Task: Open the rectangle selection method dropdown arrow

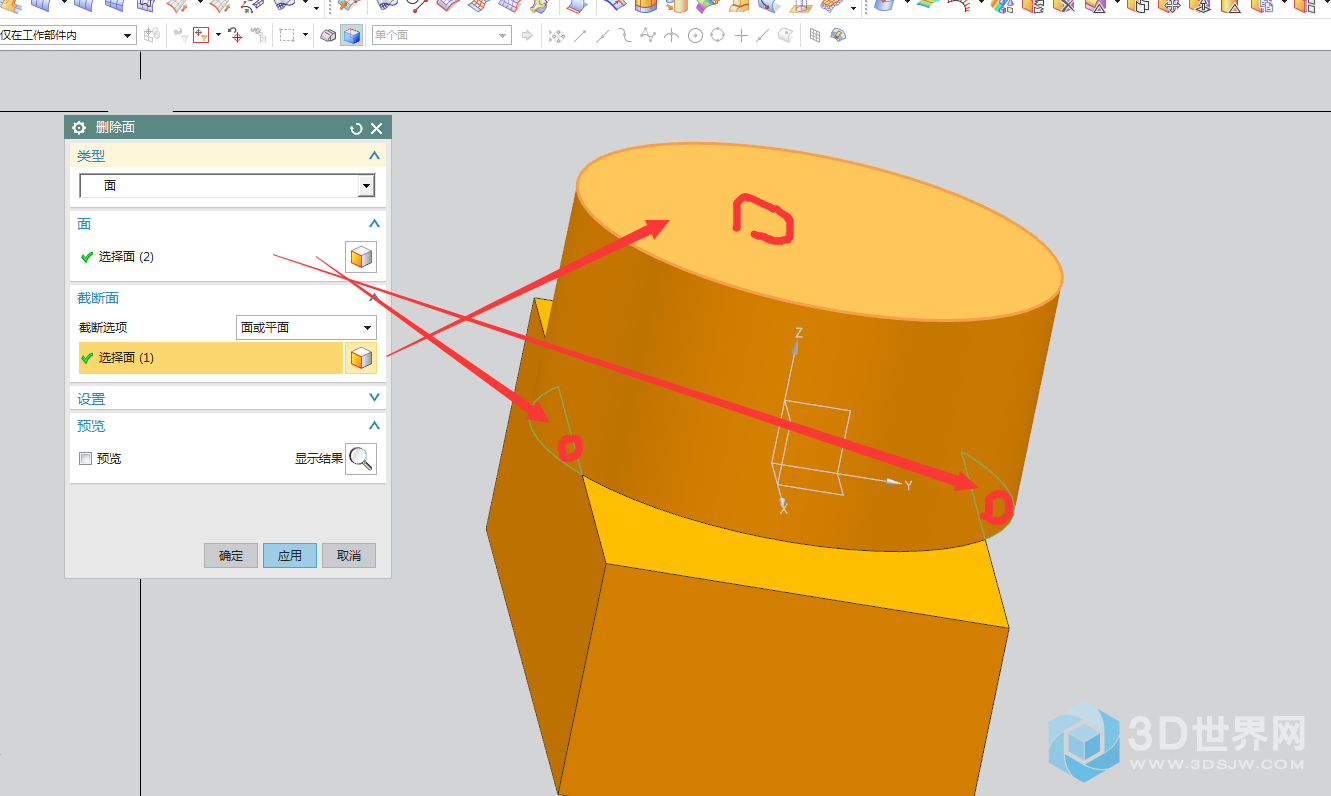Action: pyautogui.click(x=304, y=35)
